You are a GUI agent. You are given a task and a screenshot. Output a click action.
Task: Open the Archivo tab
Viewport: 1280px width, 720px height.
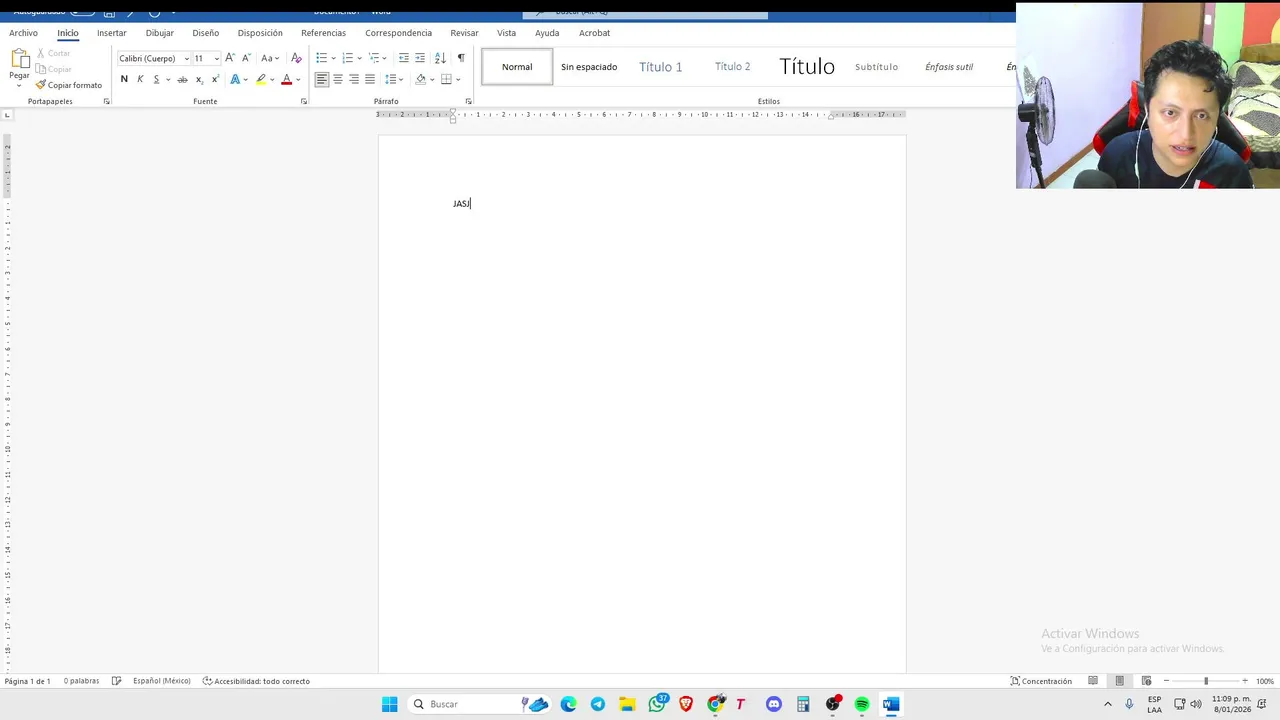click(23, 33)
